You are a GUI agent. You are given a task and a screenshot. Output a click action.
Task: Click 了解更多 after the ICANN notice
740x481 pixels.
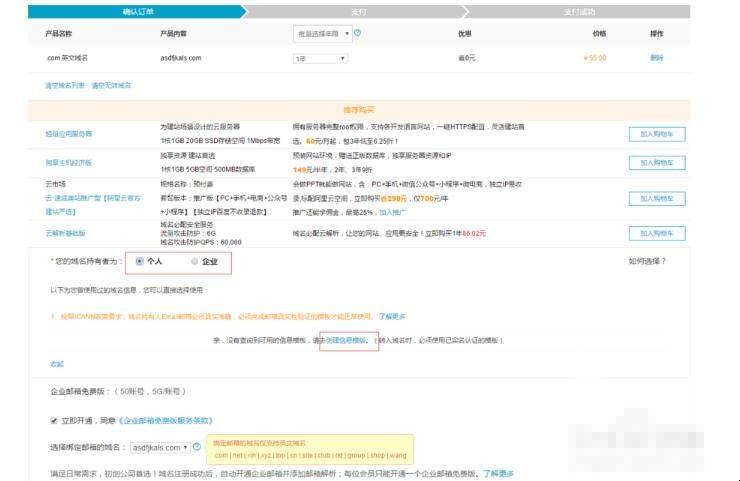[x=392, y=316]
